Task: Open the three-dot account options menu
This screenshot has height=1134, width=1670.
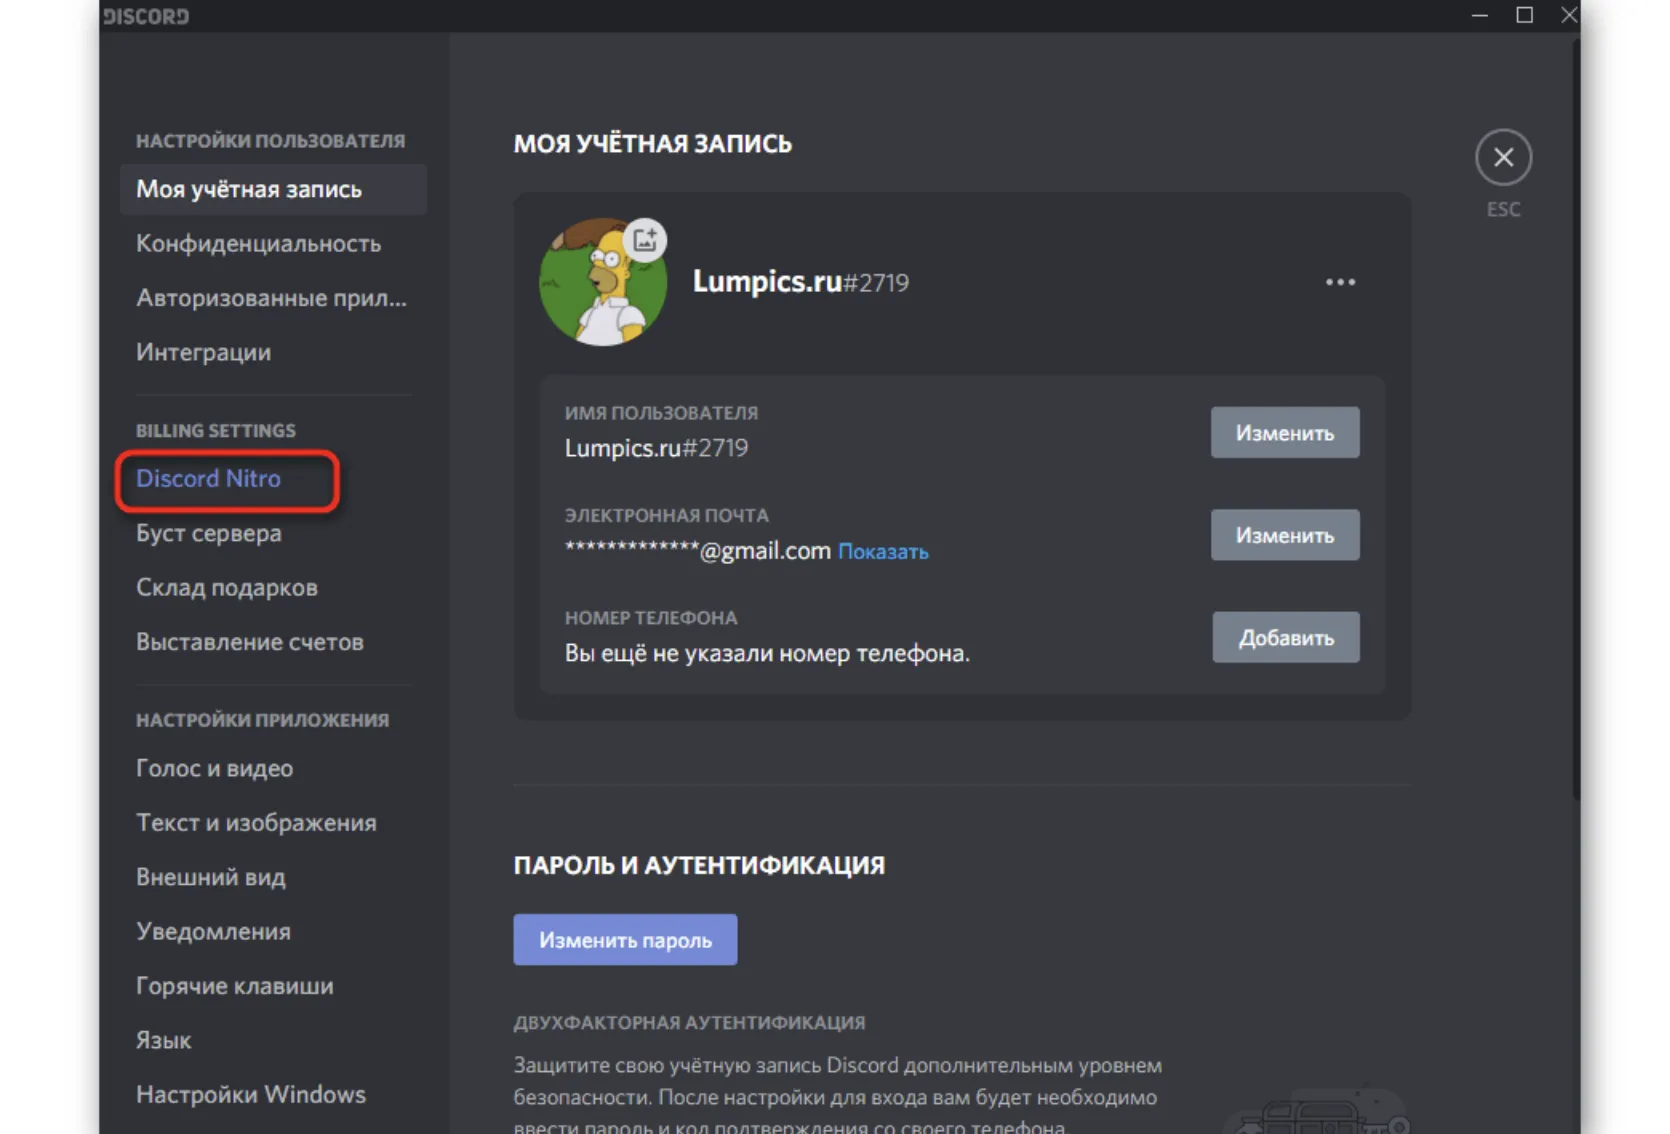Action: (x=1340, y=282)
